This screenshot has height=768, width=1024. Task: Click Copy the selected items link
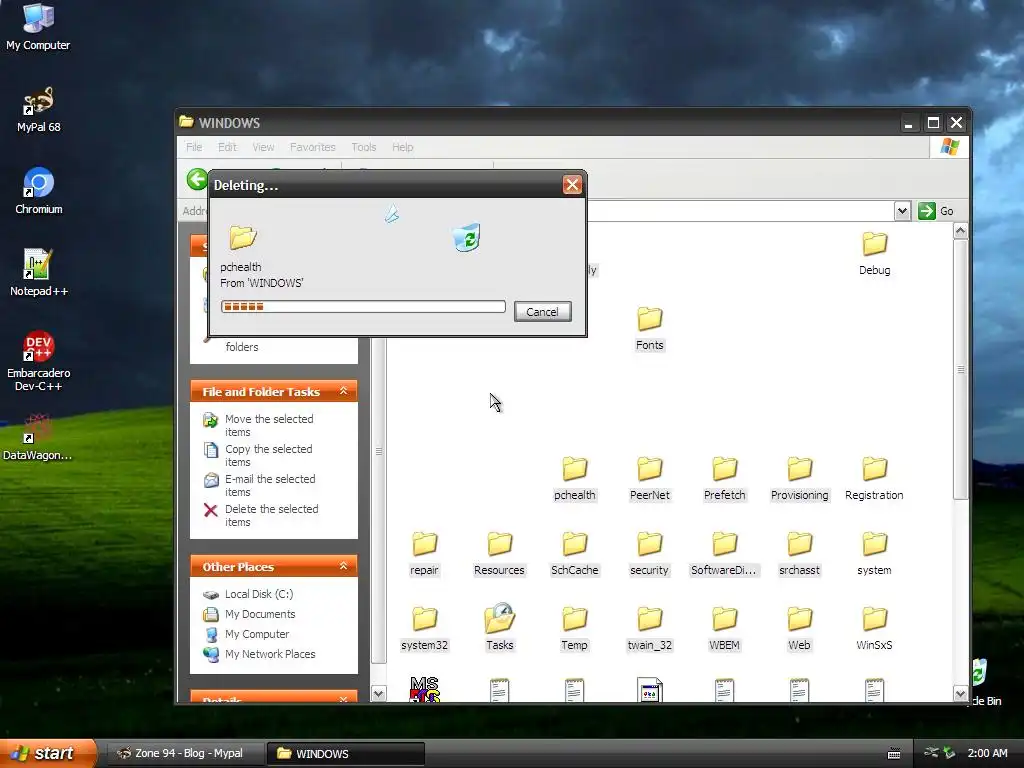(x=268, y=455)
